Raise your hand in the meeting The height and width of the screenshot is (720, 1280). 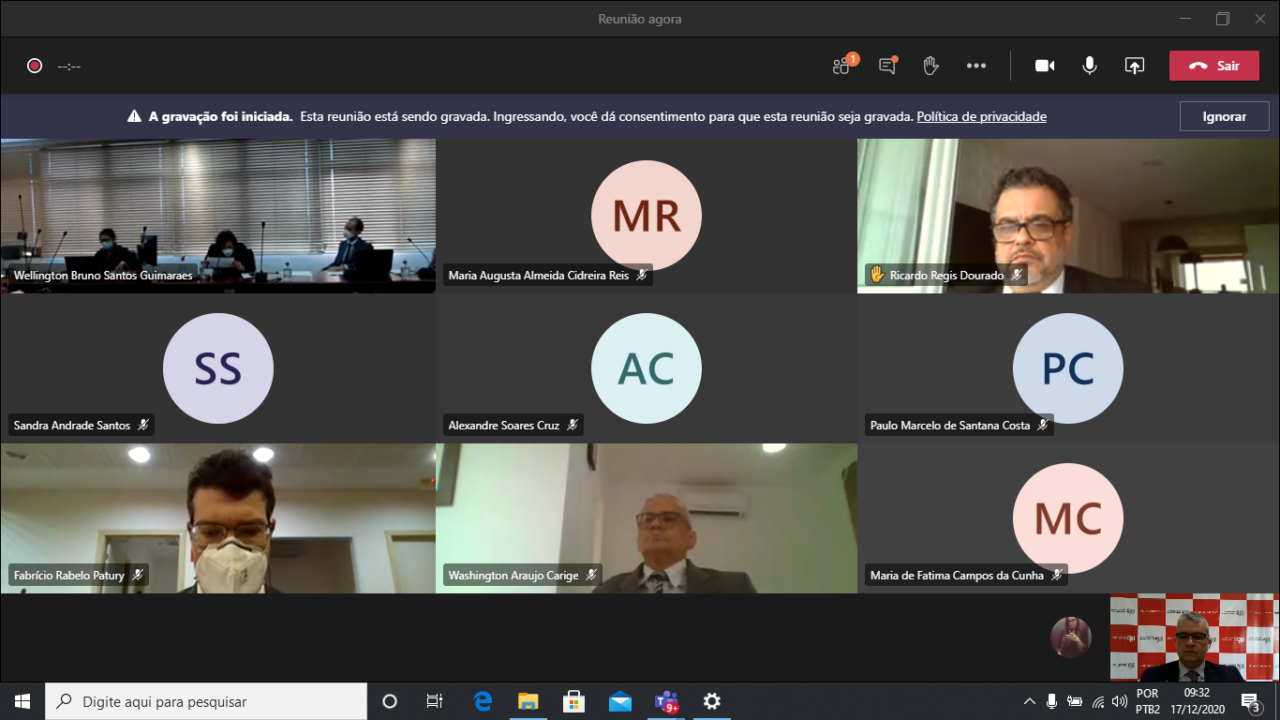point(931,66)
